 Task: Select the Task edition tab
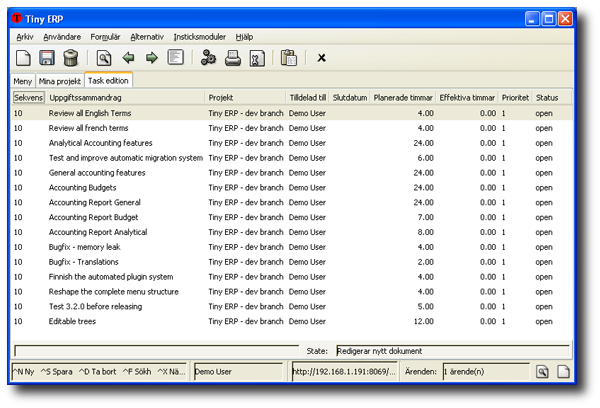[108, 80]
